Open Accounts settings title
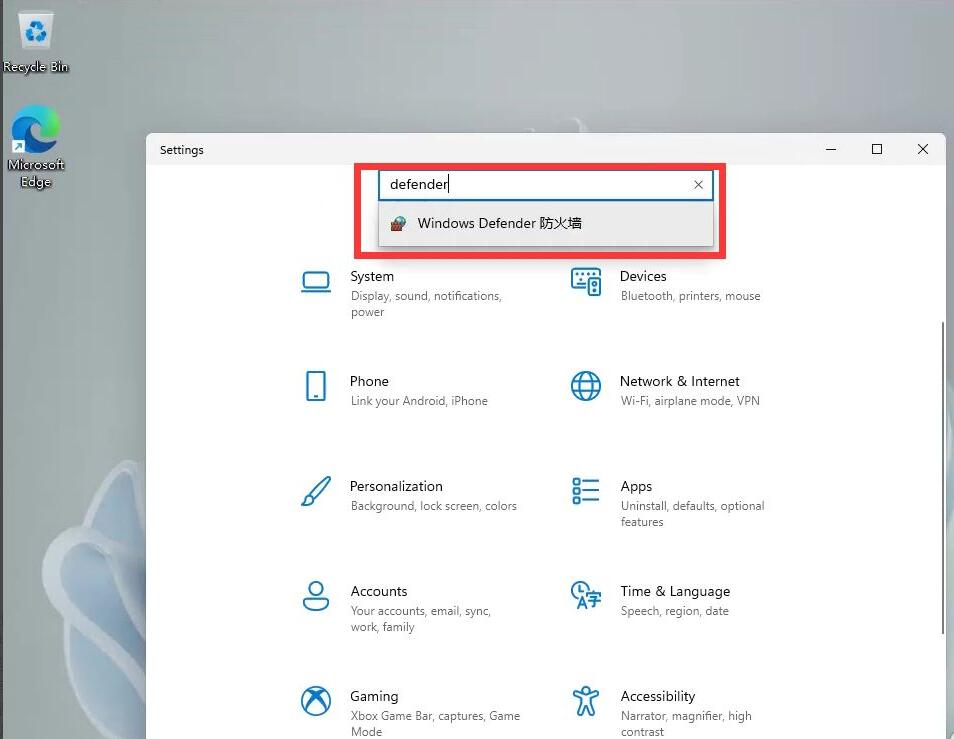 pos(379,591)
